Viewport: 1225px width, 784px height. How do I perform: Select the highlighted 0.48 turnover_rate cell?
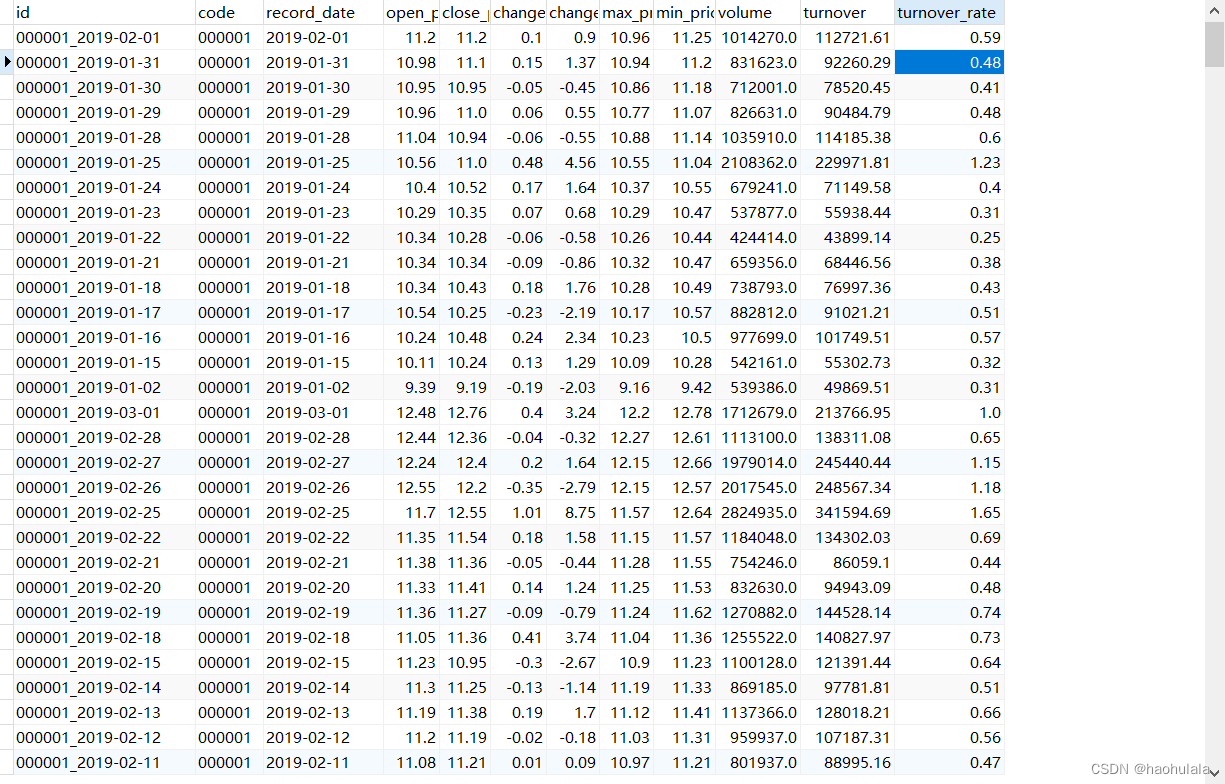pos(948,62)
